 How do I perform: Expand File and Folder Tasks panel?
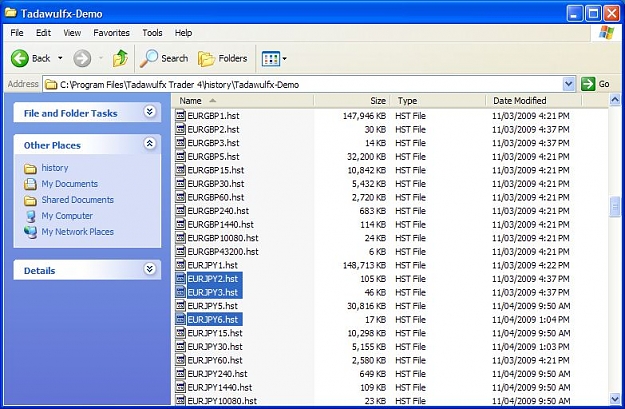(x=149, y=112)
